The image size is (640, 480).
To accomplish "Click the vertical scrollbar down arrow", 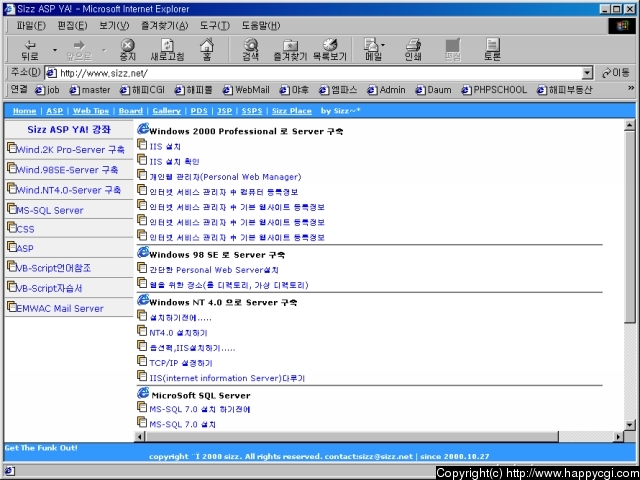I will [x=629, y=425].
